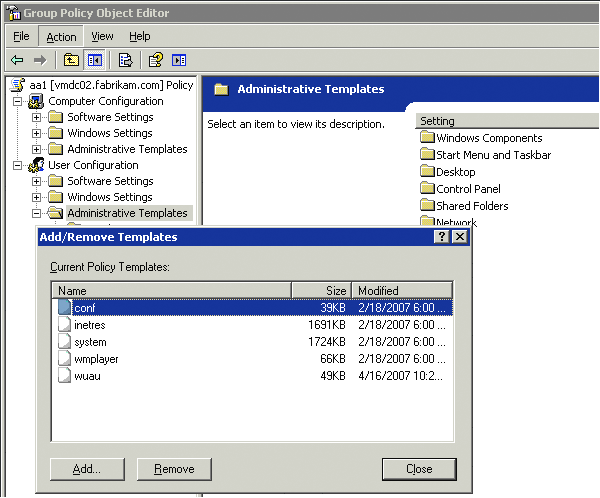Open the Action menu

(x=61, y=37)
